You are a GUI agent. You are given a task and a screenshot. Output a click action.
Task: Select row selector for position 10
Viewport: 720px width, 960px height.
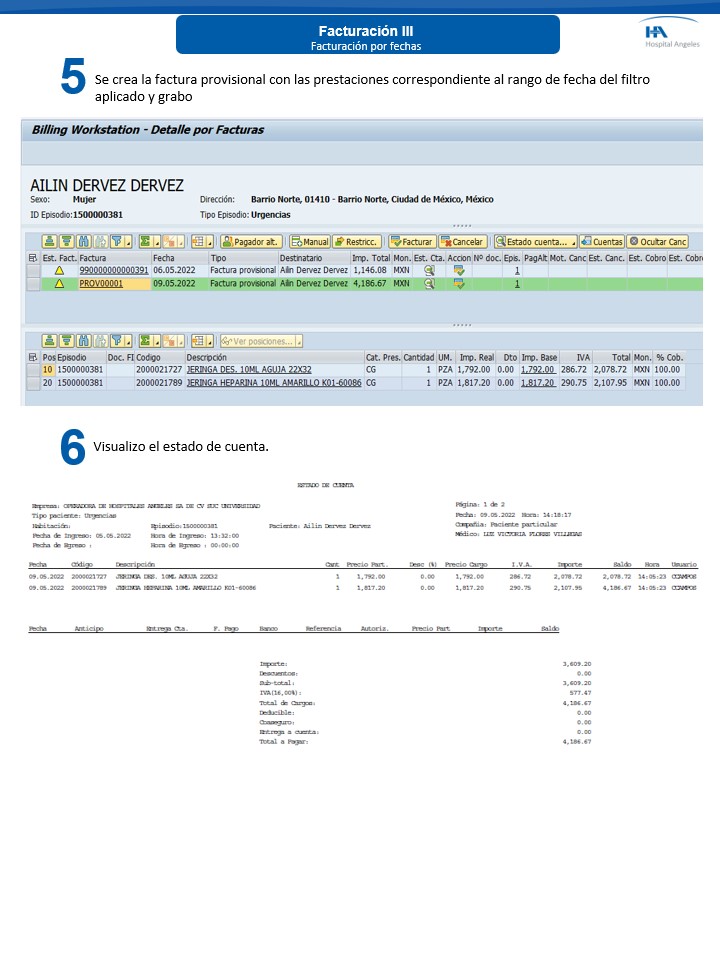33,369
